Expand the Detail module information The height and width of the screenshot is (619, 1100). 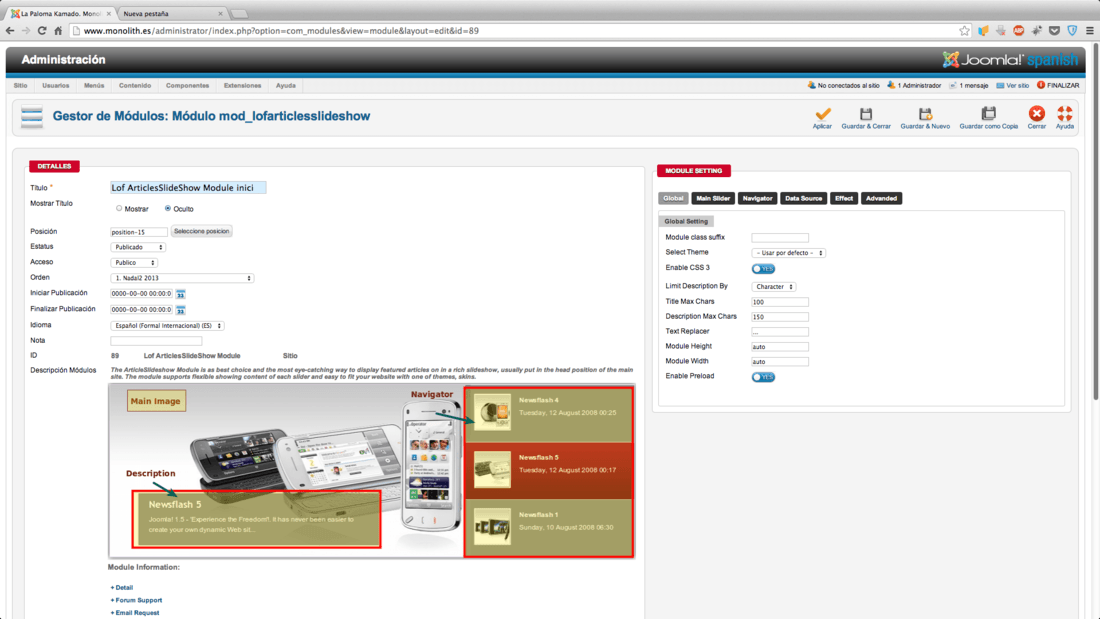(x=121, y=587)
